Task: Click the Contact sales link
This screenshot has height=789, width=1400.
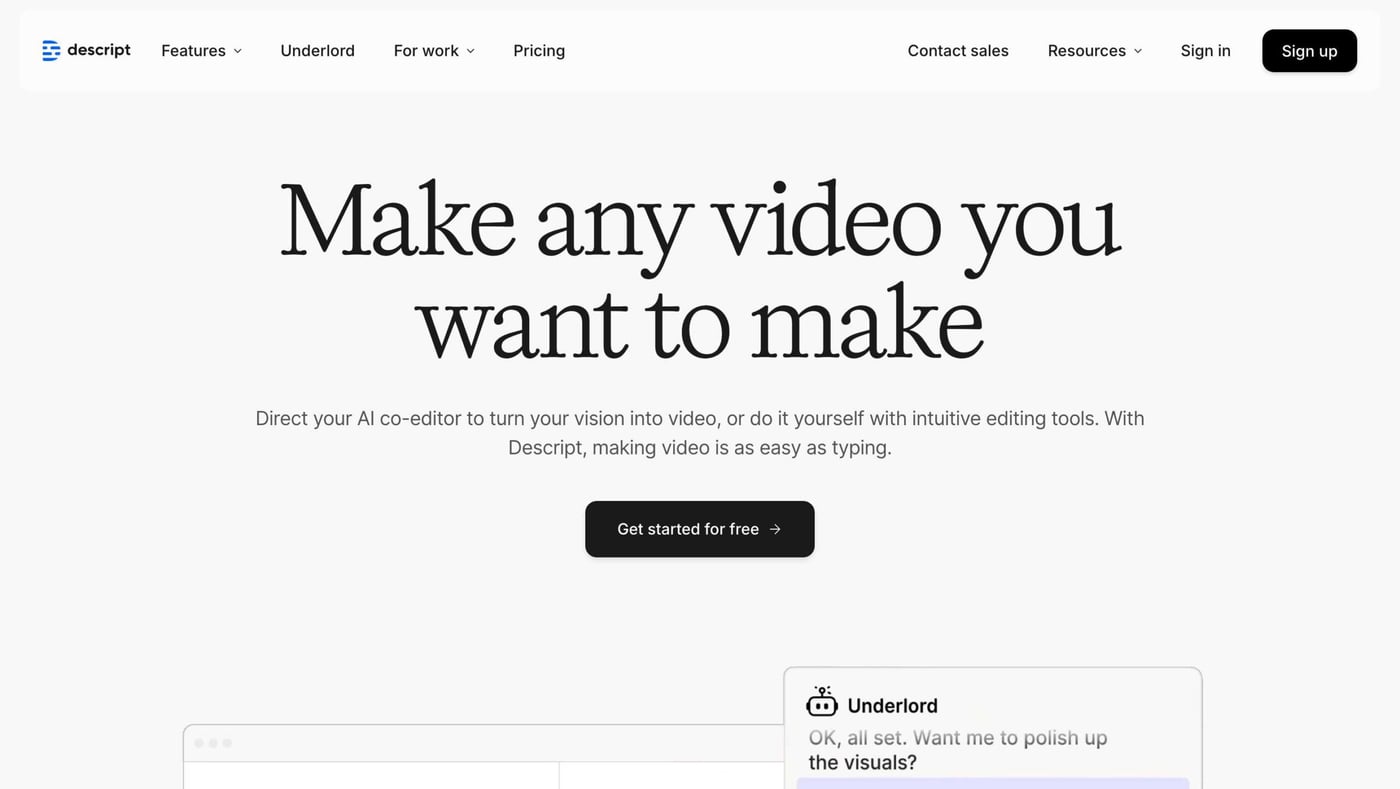Action: 958,50
